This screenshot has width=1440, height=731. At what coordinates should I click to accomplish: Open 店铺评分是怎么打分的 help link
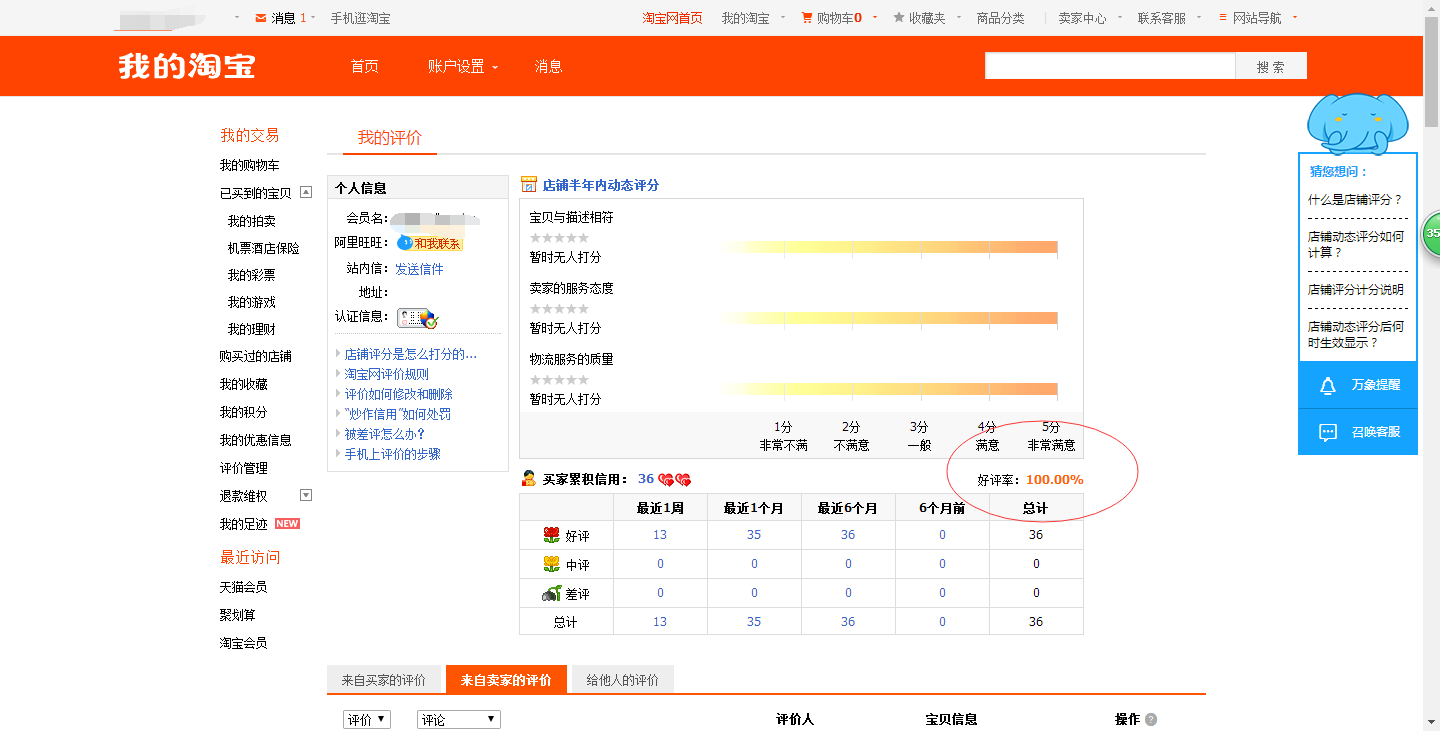click(x=411, y=354)
